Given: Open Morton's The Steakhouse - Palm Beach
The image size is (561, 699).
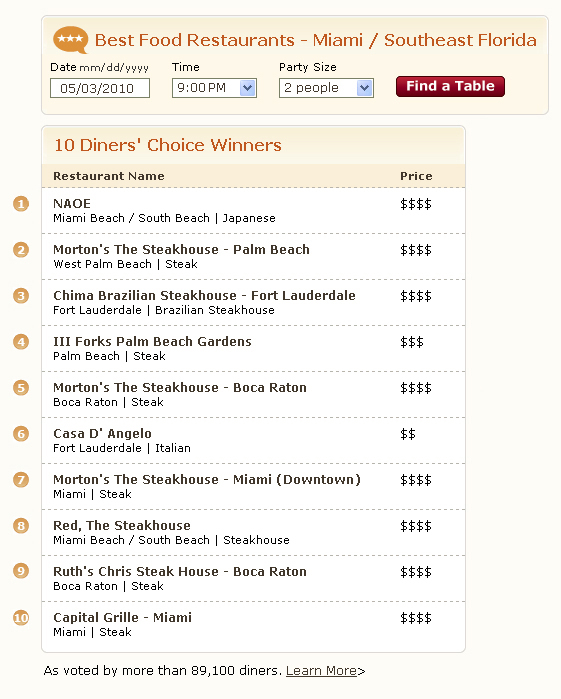Looking at the screenshot, I should (x=181, y=250).
